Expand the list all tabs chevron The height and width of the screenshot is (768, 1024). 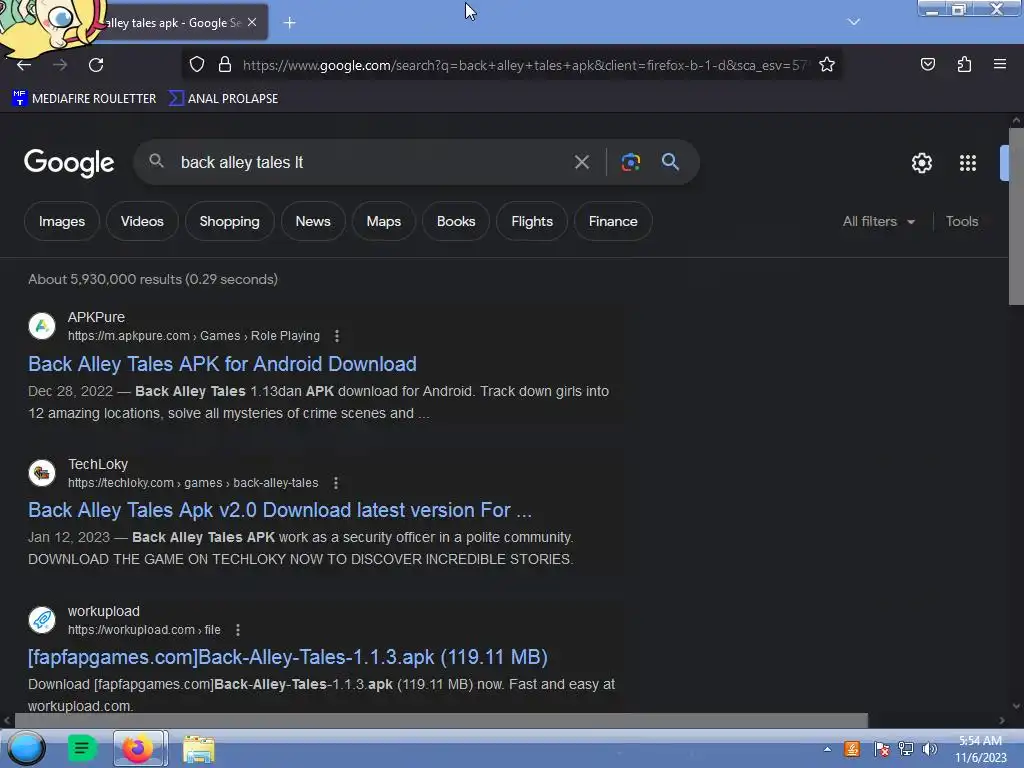tap(854, 22)
